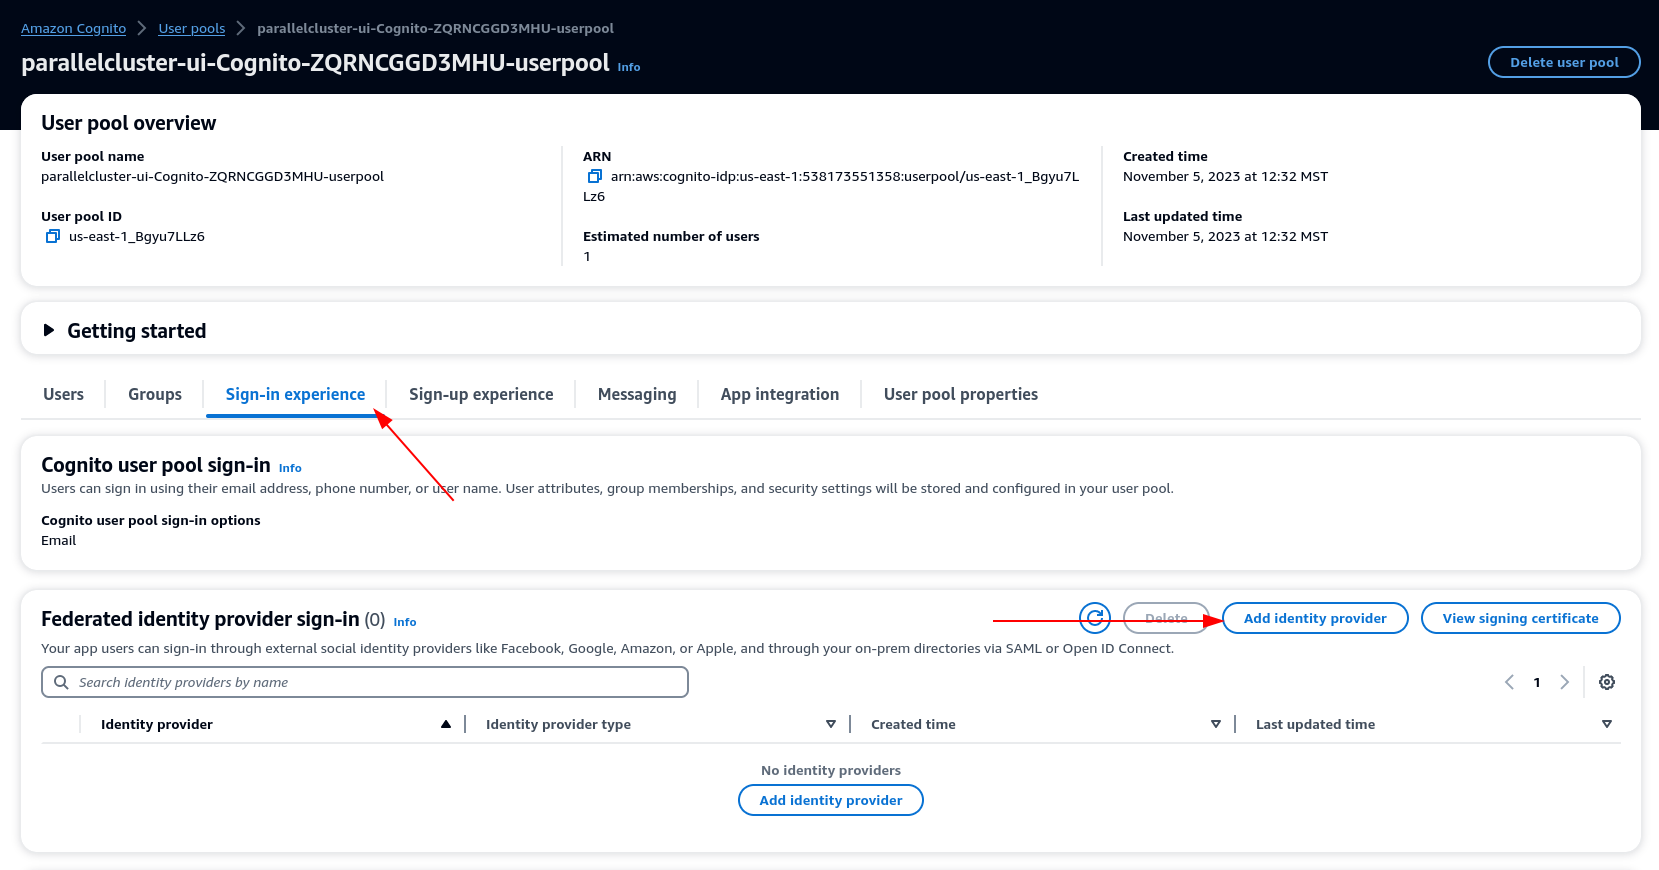Open Info link beside Cognito user pool sign-in
1659x870 pixels.
click(x=290, y=468)
